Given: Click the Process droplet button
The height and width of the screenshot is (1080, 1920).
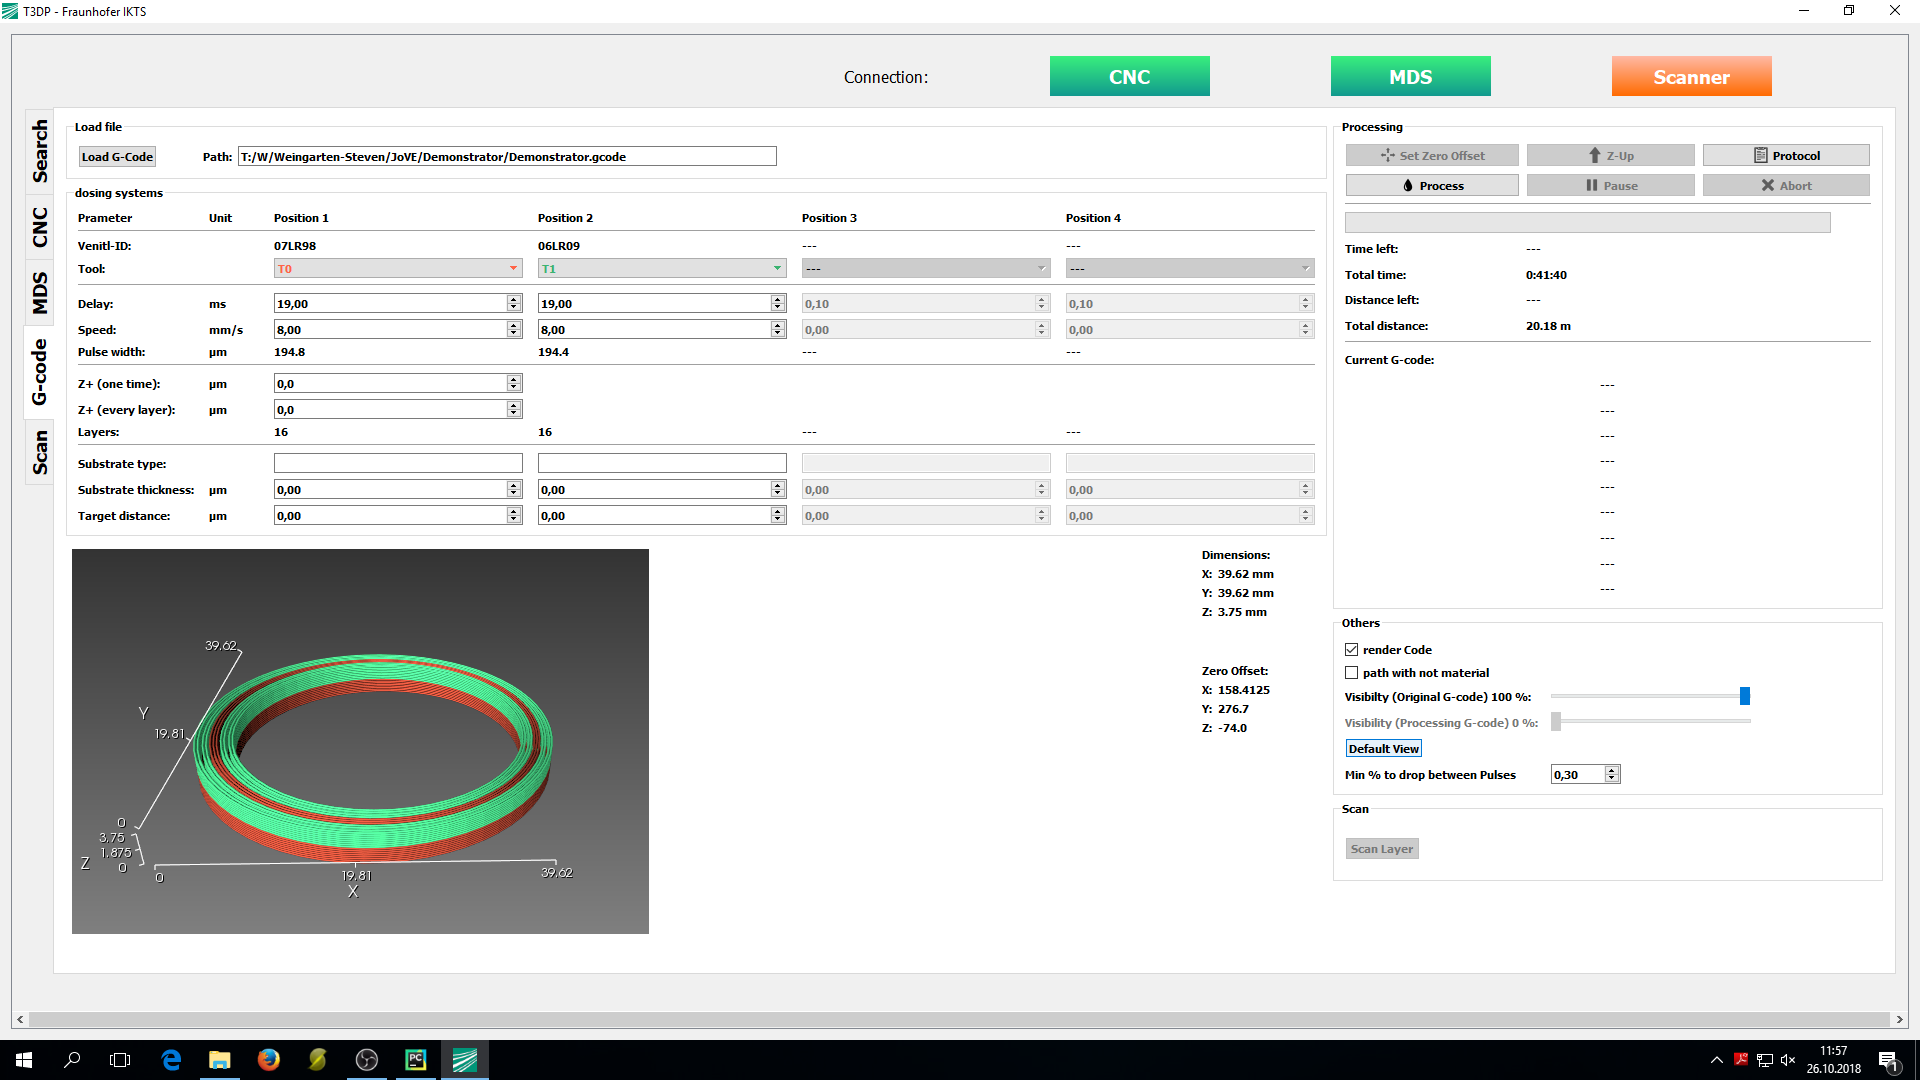Looking at the screenshot, I should (1431, 186).
